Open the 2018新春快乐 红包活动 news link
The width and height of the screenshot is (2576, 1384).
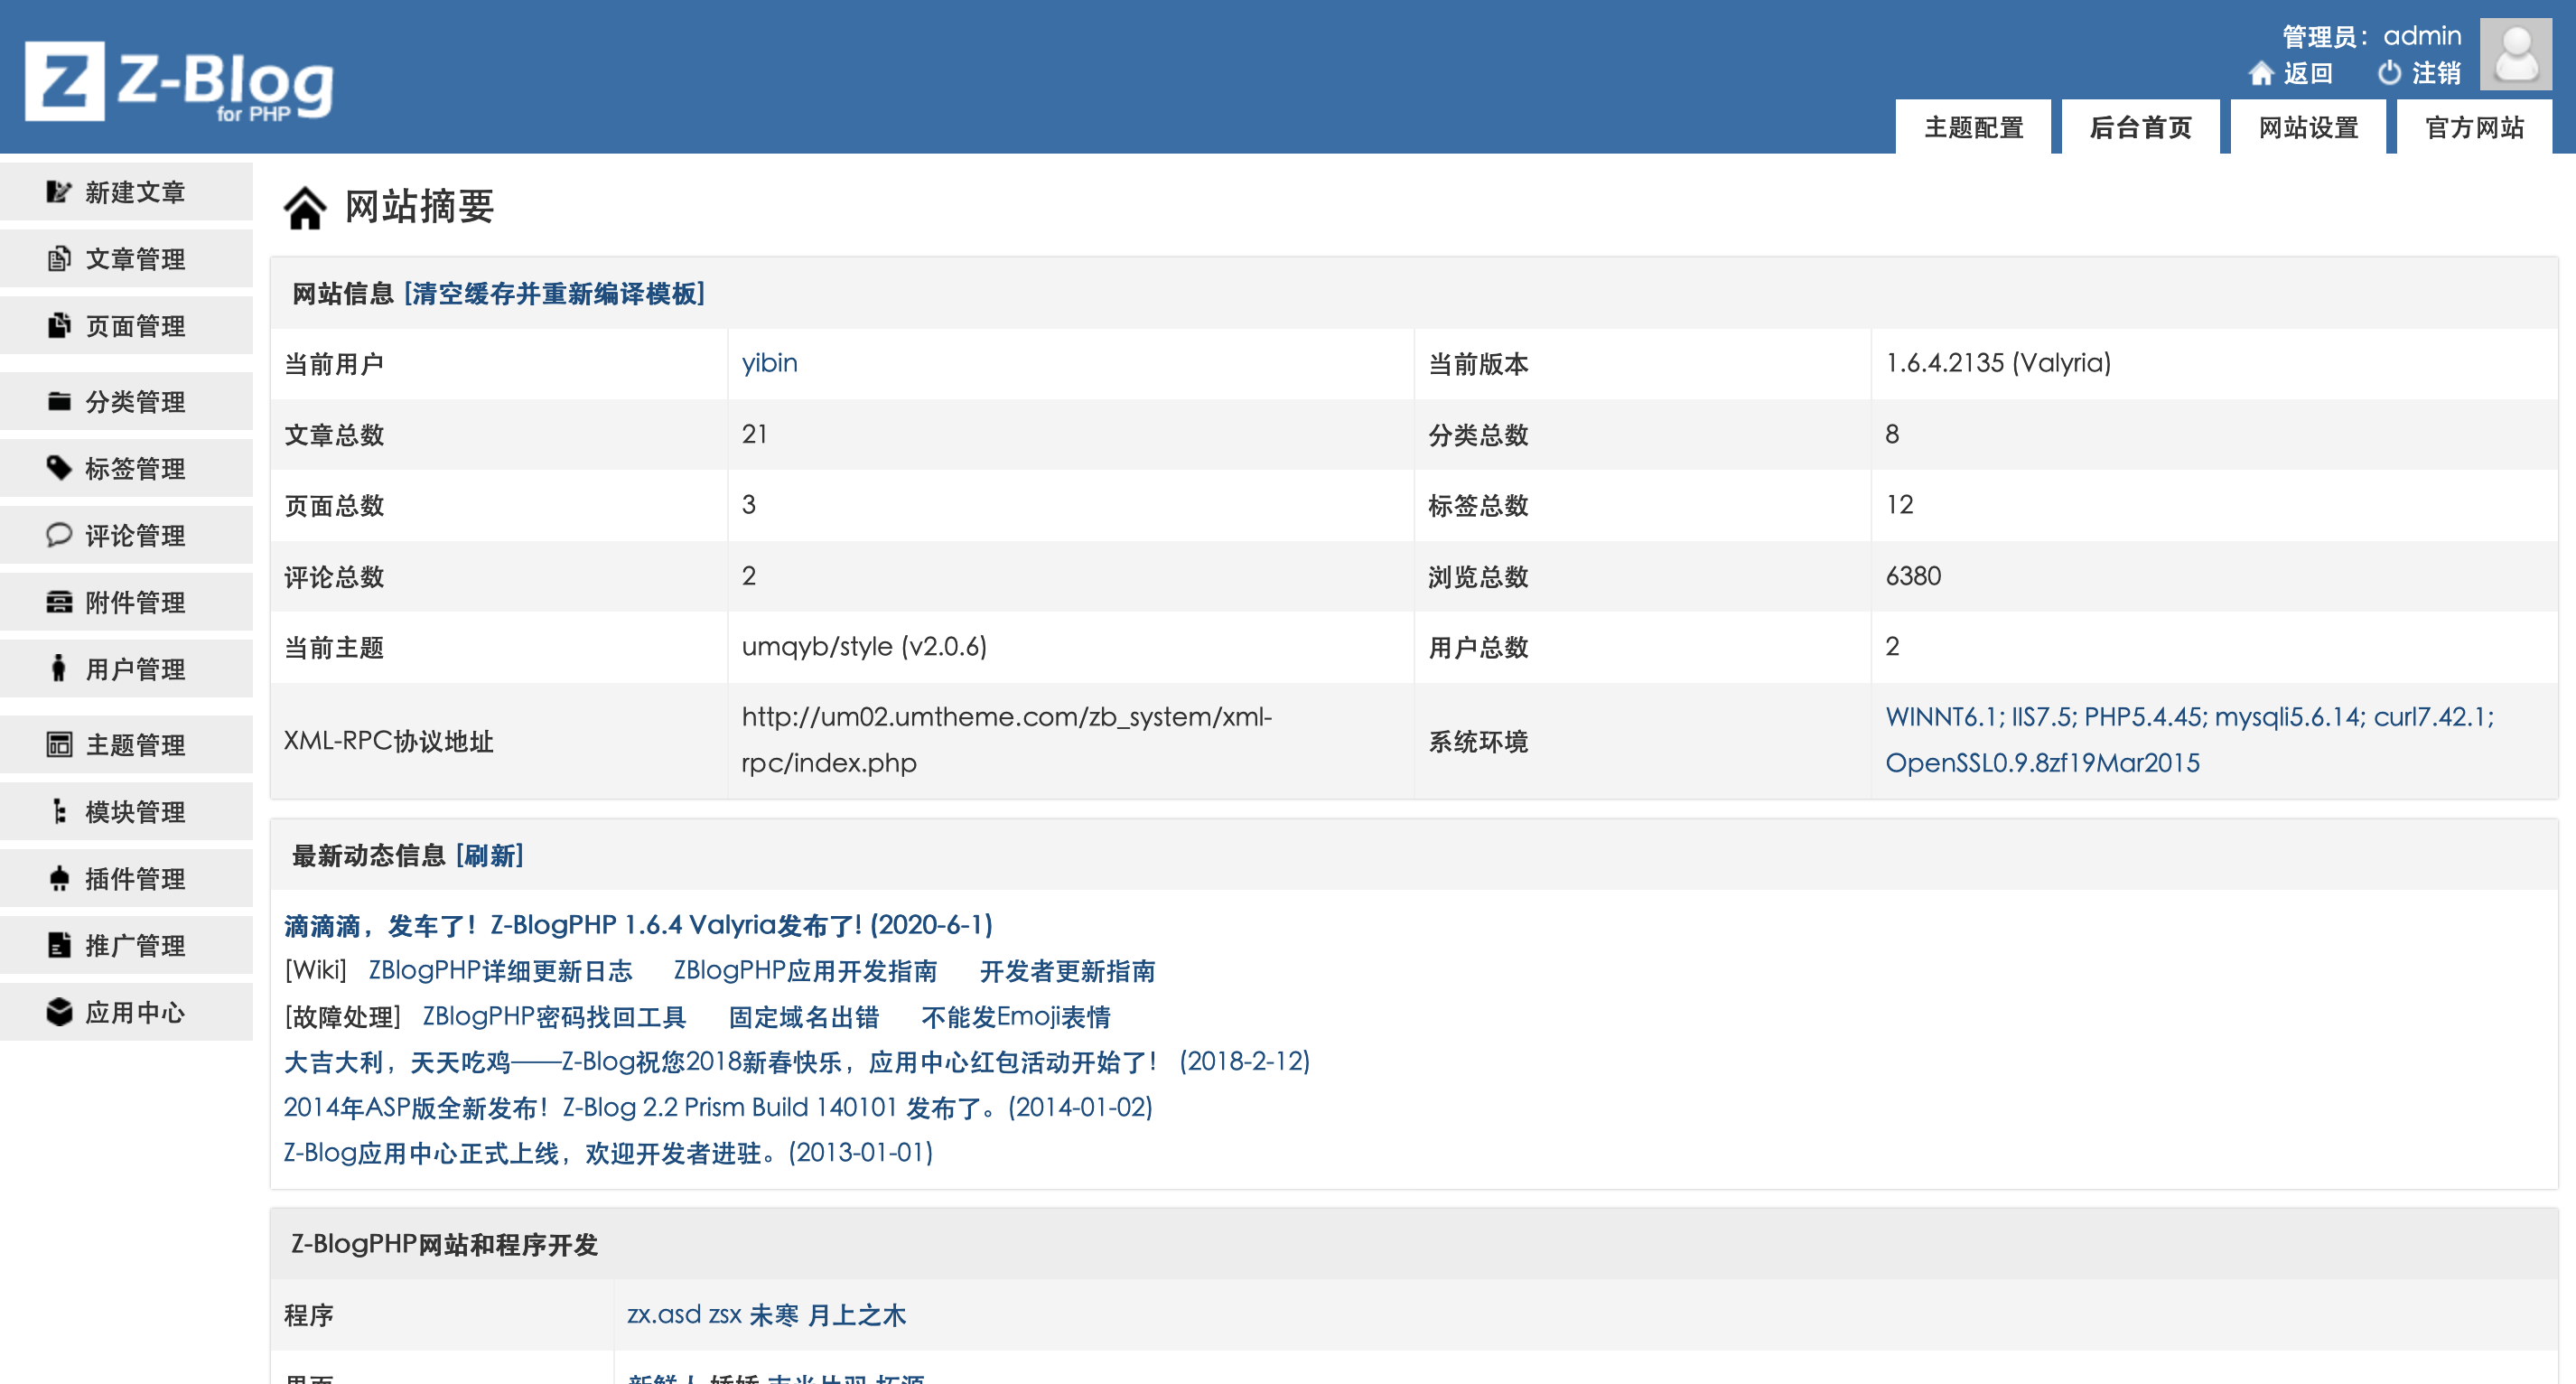click(x=797, y=1062)
